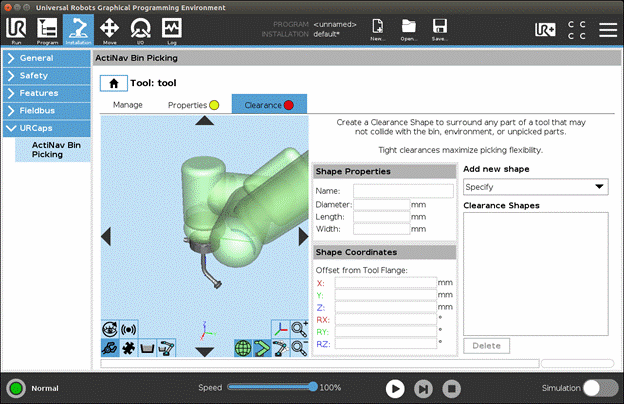Click the Z offset input field
The height and width of the screenshot is (404, 624).
coord(386,307)
